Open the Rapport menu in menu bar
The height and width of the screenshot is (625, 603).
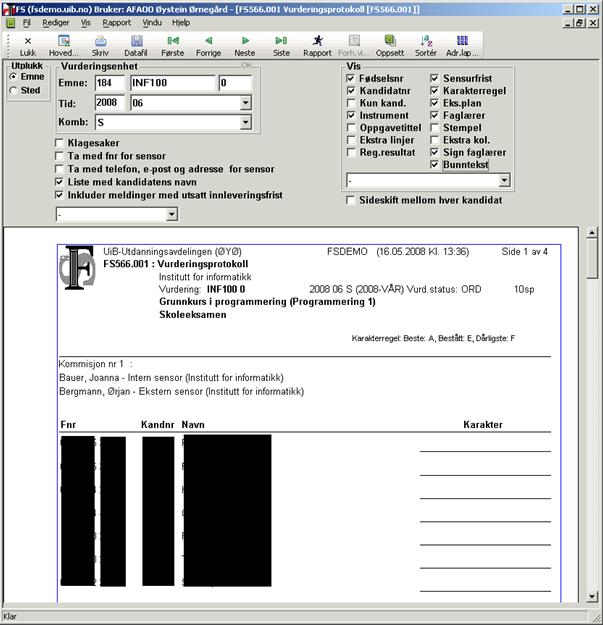point(117,23)
